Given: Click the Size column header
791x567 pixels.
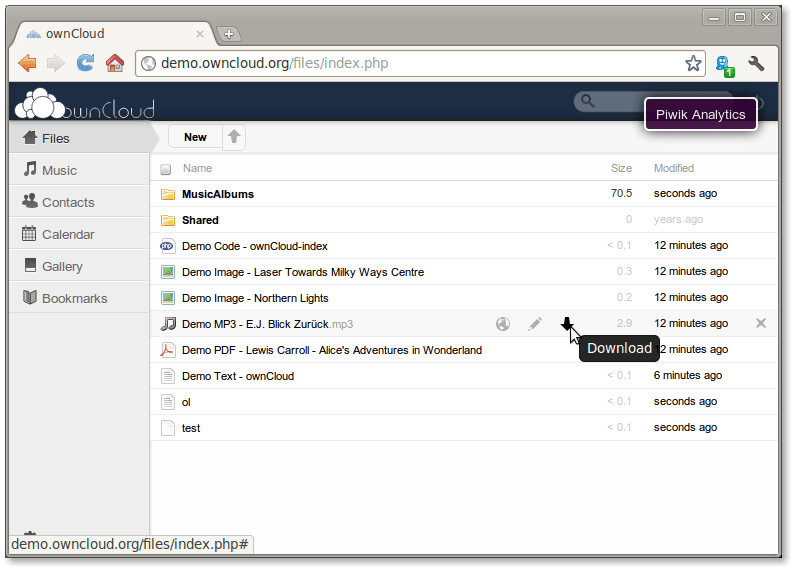Looking at the screenshot, I should point(621,168).
